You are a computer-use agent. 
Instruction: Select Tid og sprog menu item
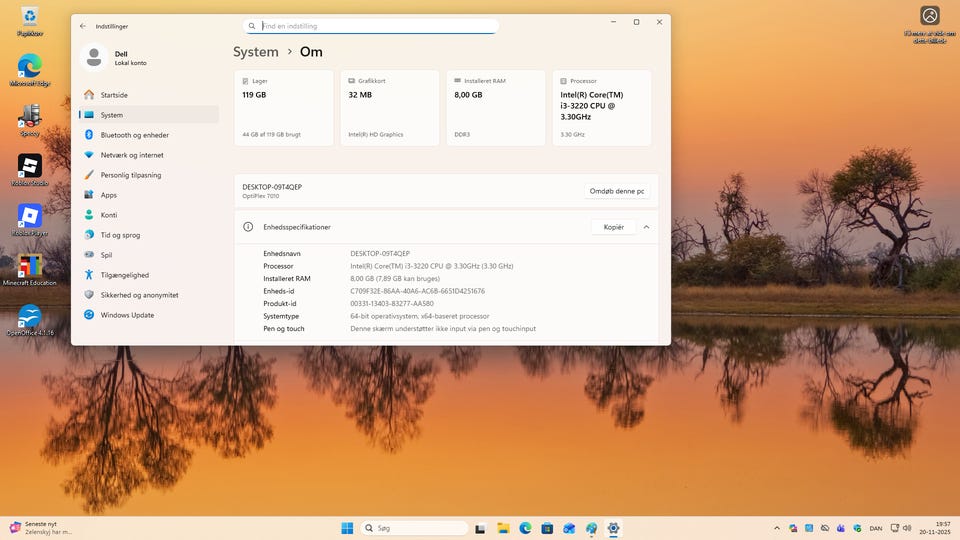click(120, 235)
